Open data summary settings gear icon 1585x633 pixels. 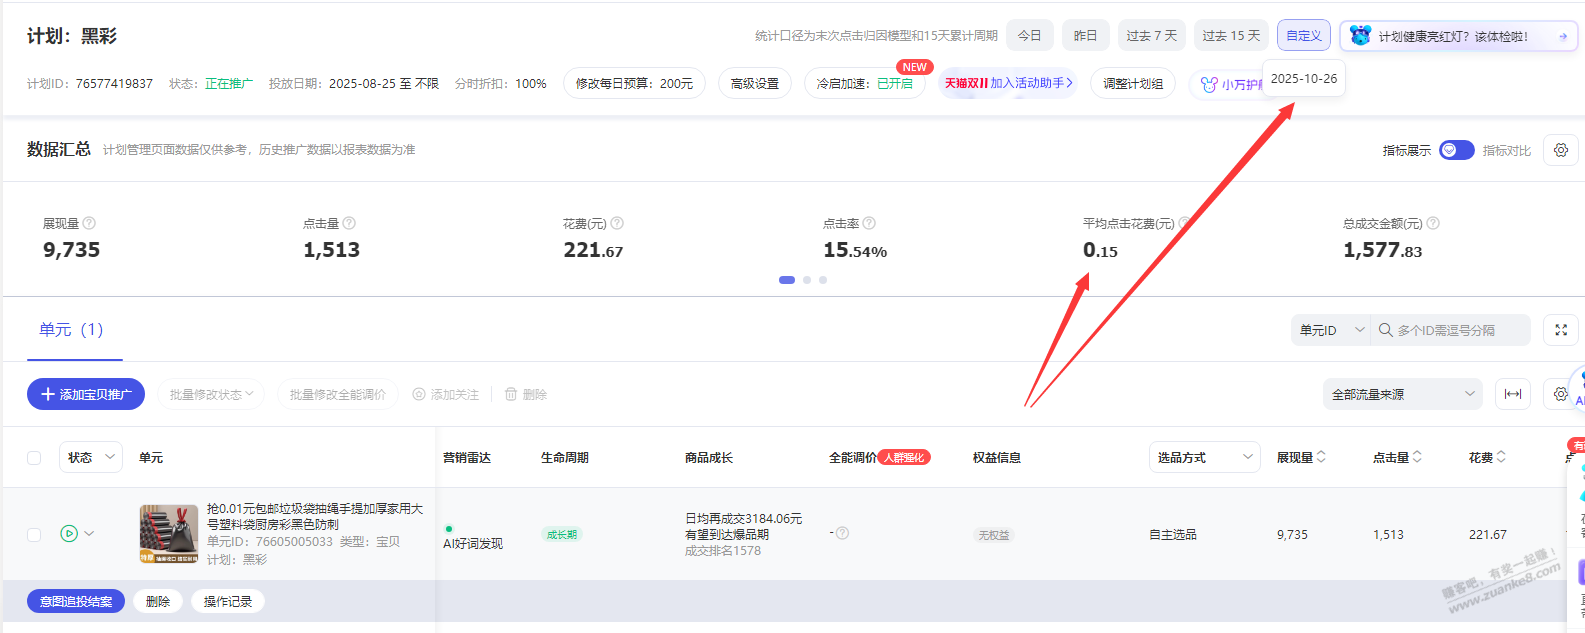(x=1560, y=150)
